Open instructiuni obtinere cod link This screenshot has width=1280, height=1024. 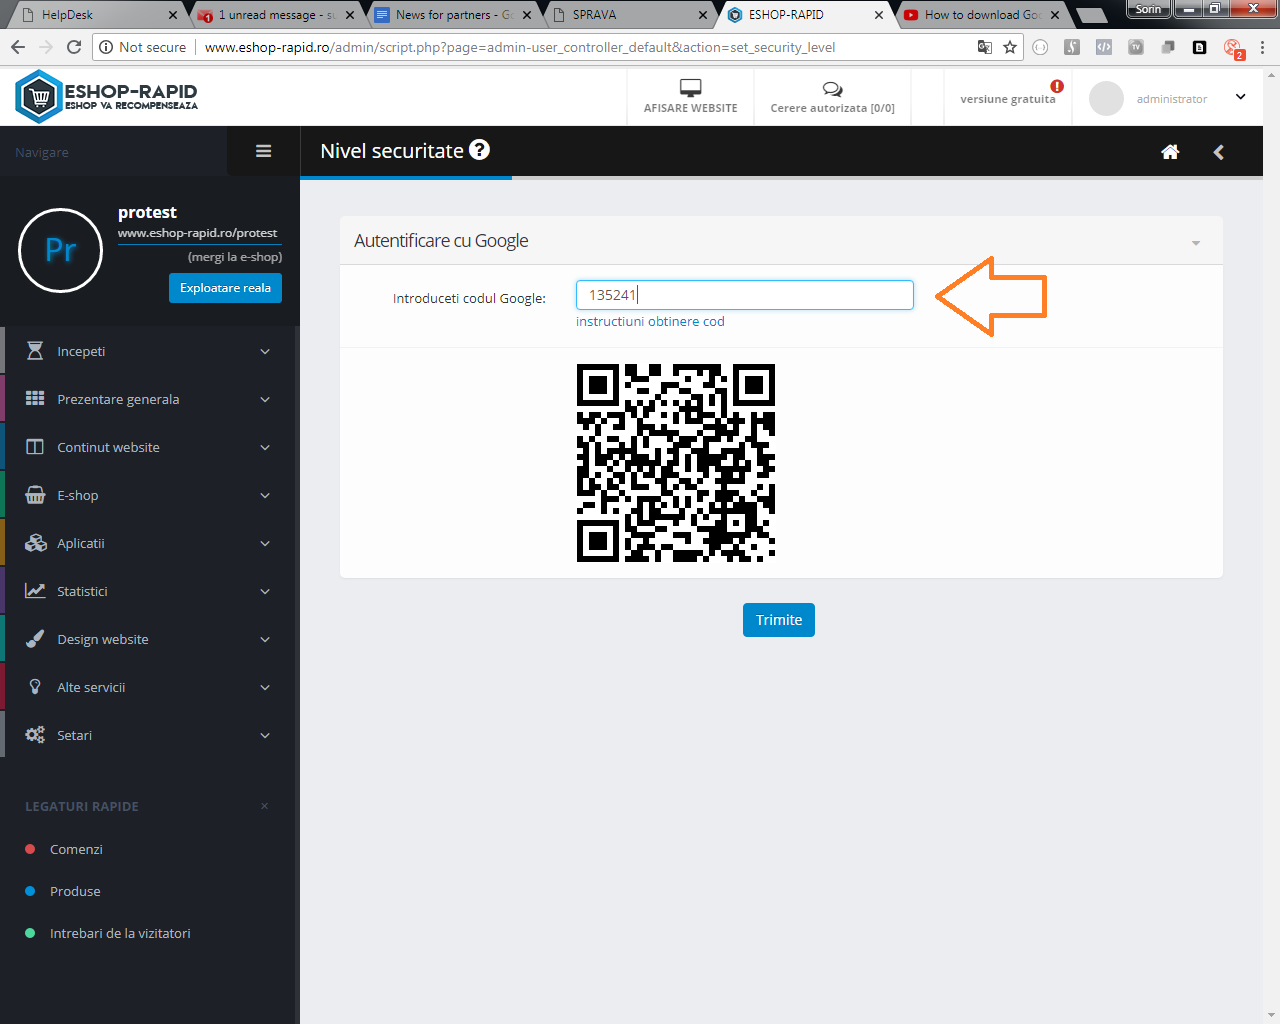[650, 321]
